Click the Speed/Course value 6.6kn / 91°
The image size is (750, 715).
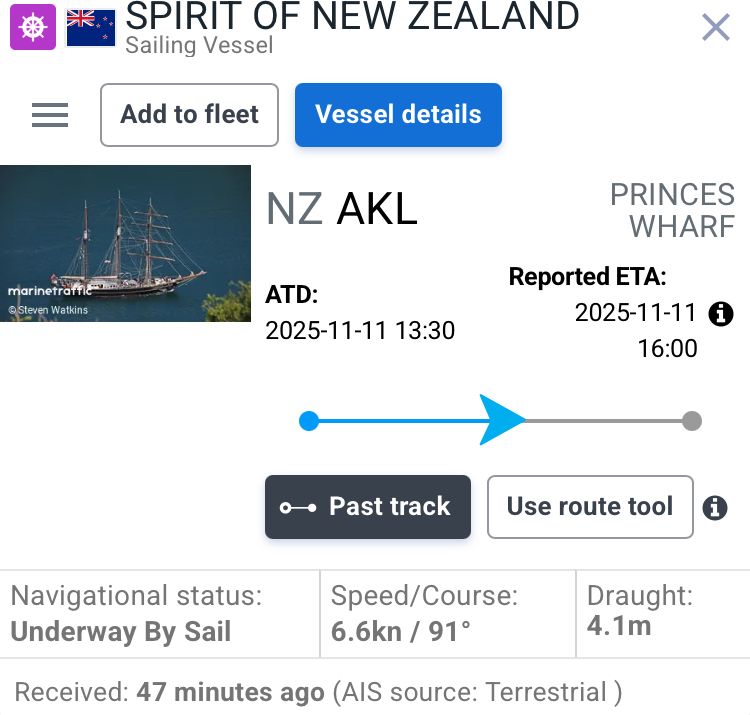click(401, 632)
